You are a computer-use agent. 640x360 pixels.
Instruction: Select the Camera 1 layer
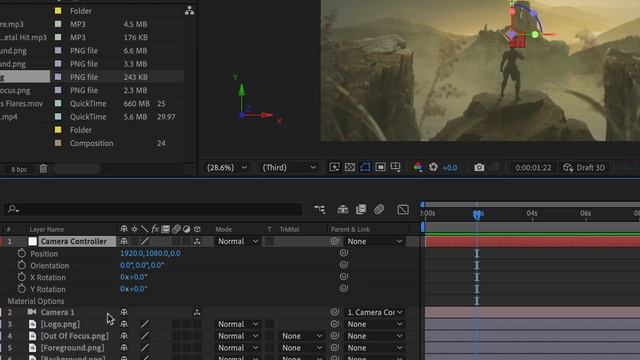(x=58, y=312)
